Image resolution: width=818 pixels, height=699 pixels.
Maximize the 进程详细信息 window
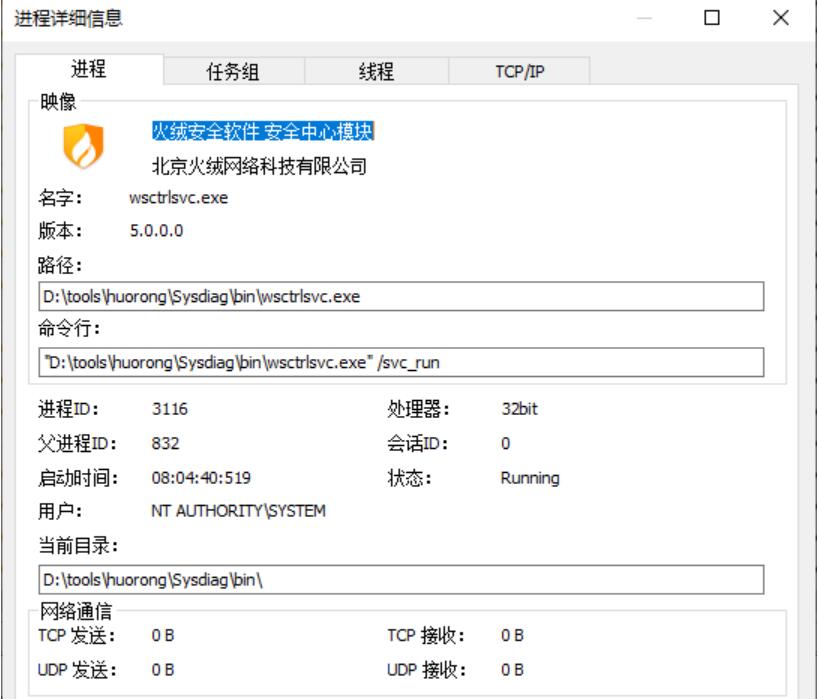tap(712, 18)
